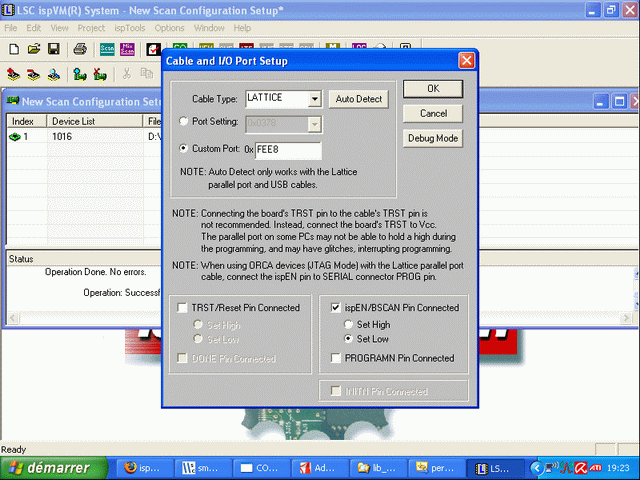Click the démarrer Start button
This screenshot has height=480, width=640.
click(46, 468)
